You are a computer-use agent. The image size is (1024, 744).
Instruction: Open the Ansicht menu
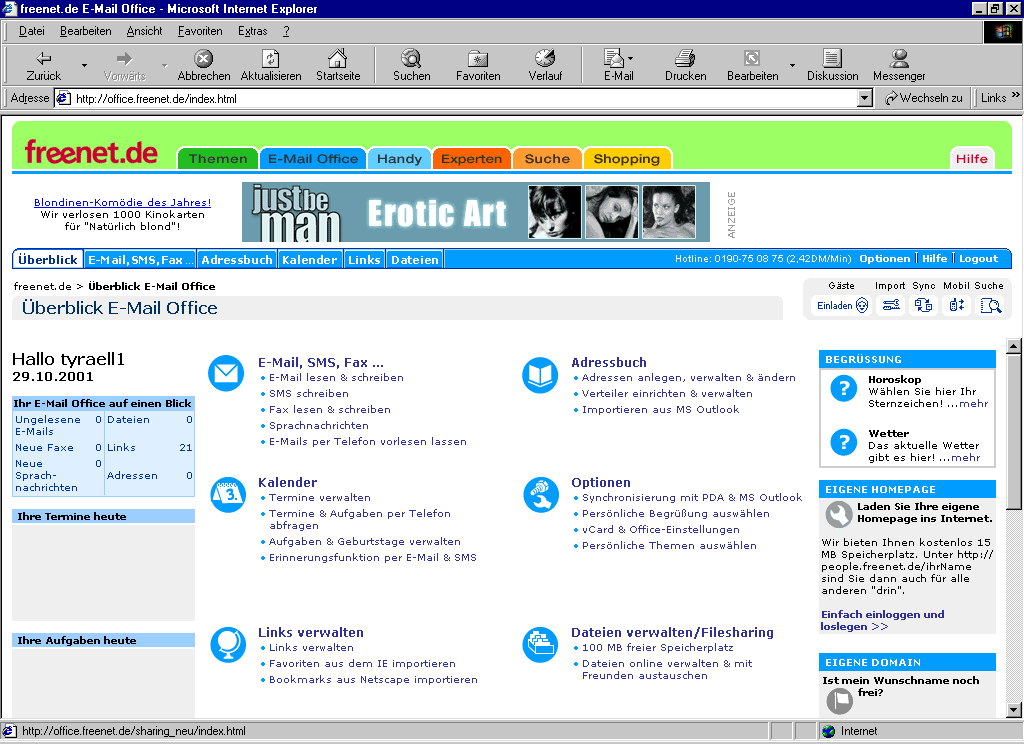click(x=144, y=31)
